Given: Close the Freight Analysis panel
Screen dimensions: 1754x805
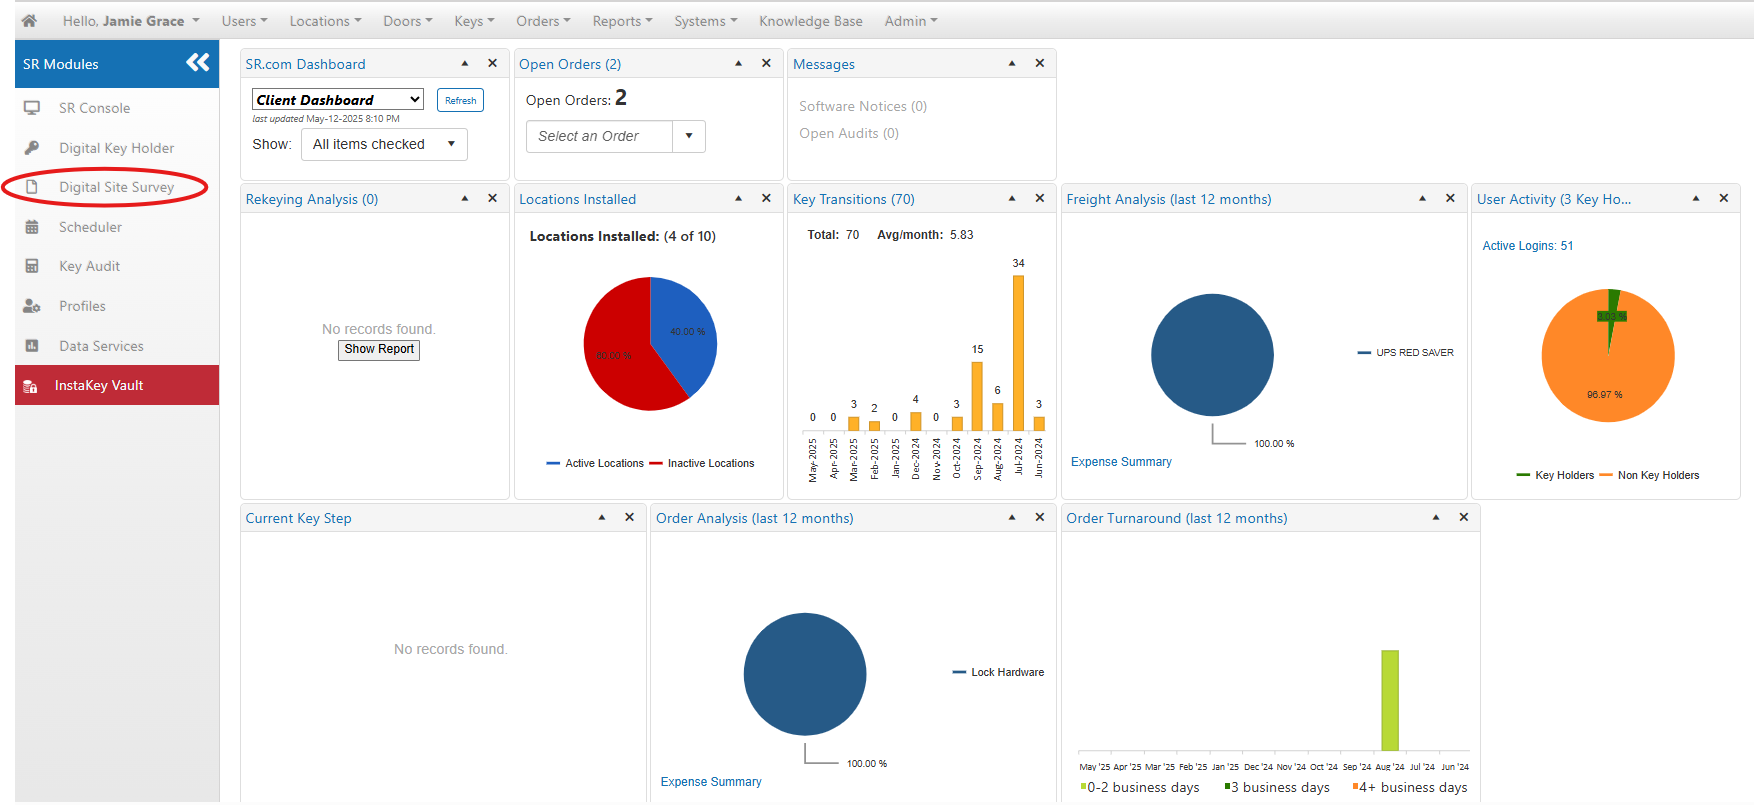Looking at the screenshot, I should (x=1450, y=198).
